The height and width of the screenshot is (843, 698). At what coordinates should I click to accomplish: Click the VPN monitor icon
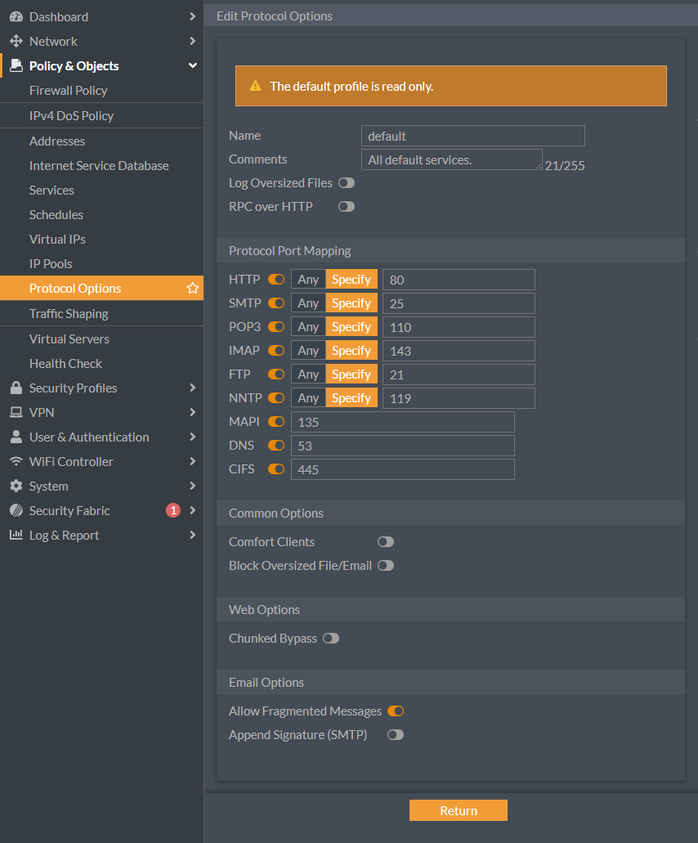tap(16, 412)
